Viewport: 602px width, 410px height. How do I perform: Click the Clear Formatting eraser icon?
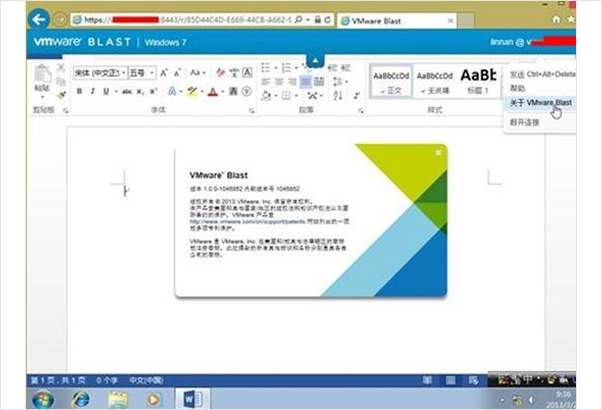220,73
